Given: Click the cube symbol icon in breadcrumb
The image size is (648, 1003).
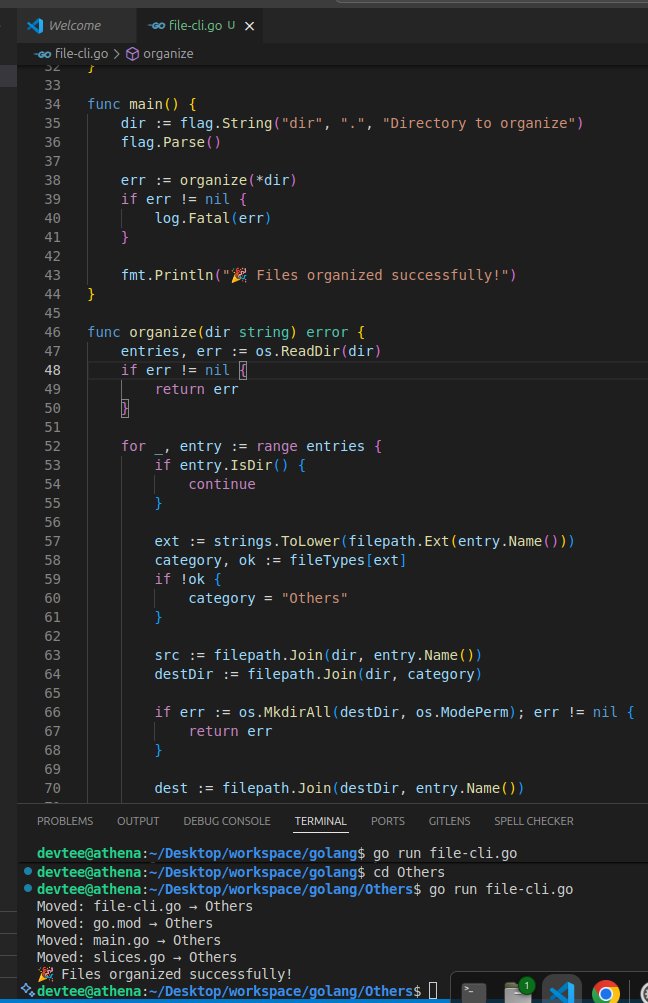Looking at the screenshot, I should pos(132,54).
